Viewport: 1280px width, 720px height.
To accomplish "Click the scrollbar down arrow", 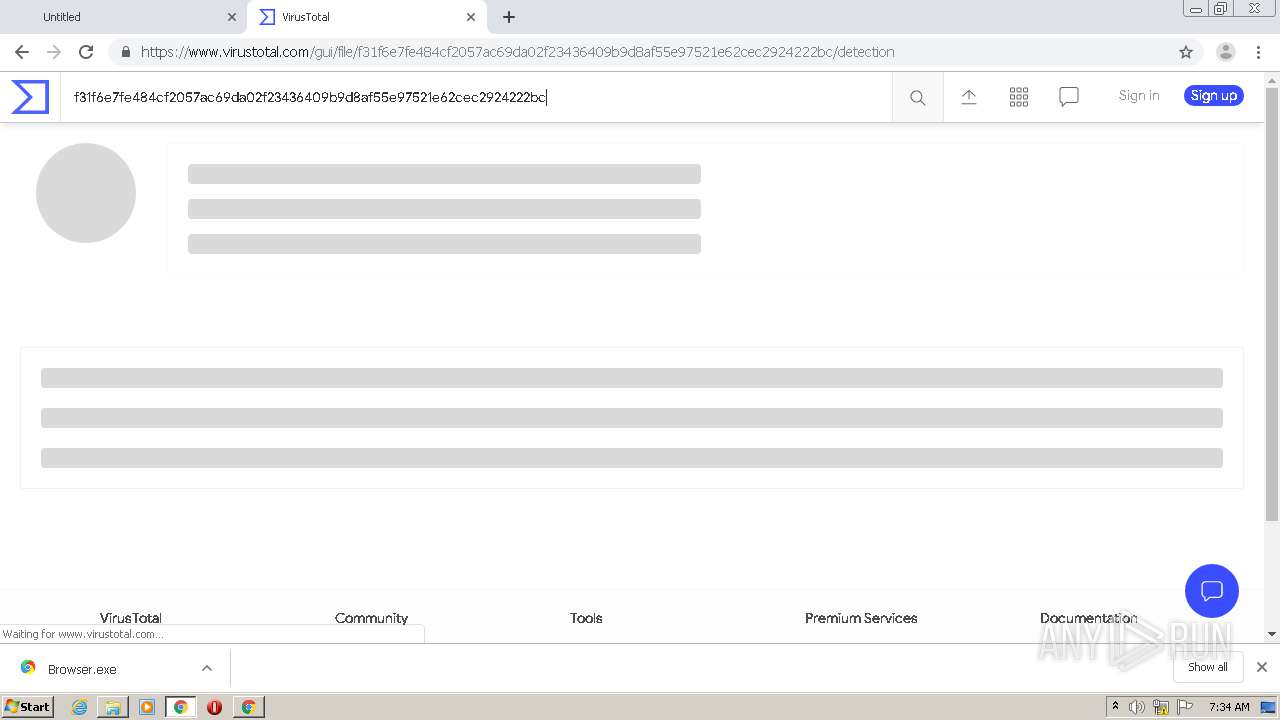I will tap(1272, 634).
